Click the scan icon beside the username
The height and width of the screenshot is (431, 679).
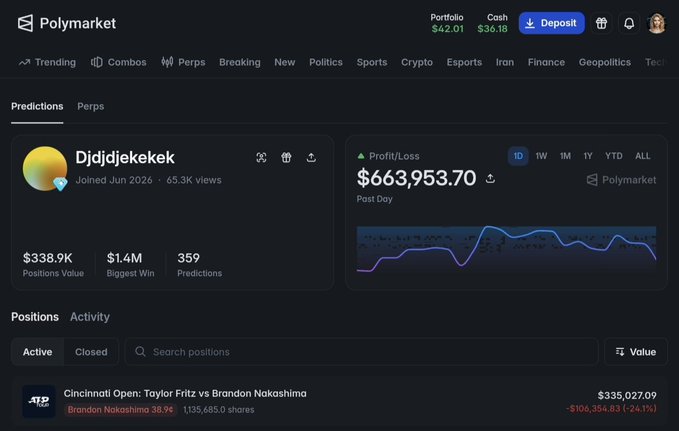click(x=261, y=157)
